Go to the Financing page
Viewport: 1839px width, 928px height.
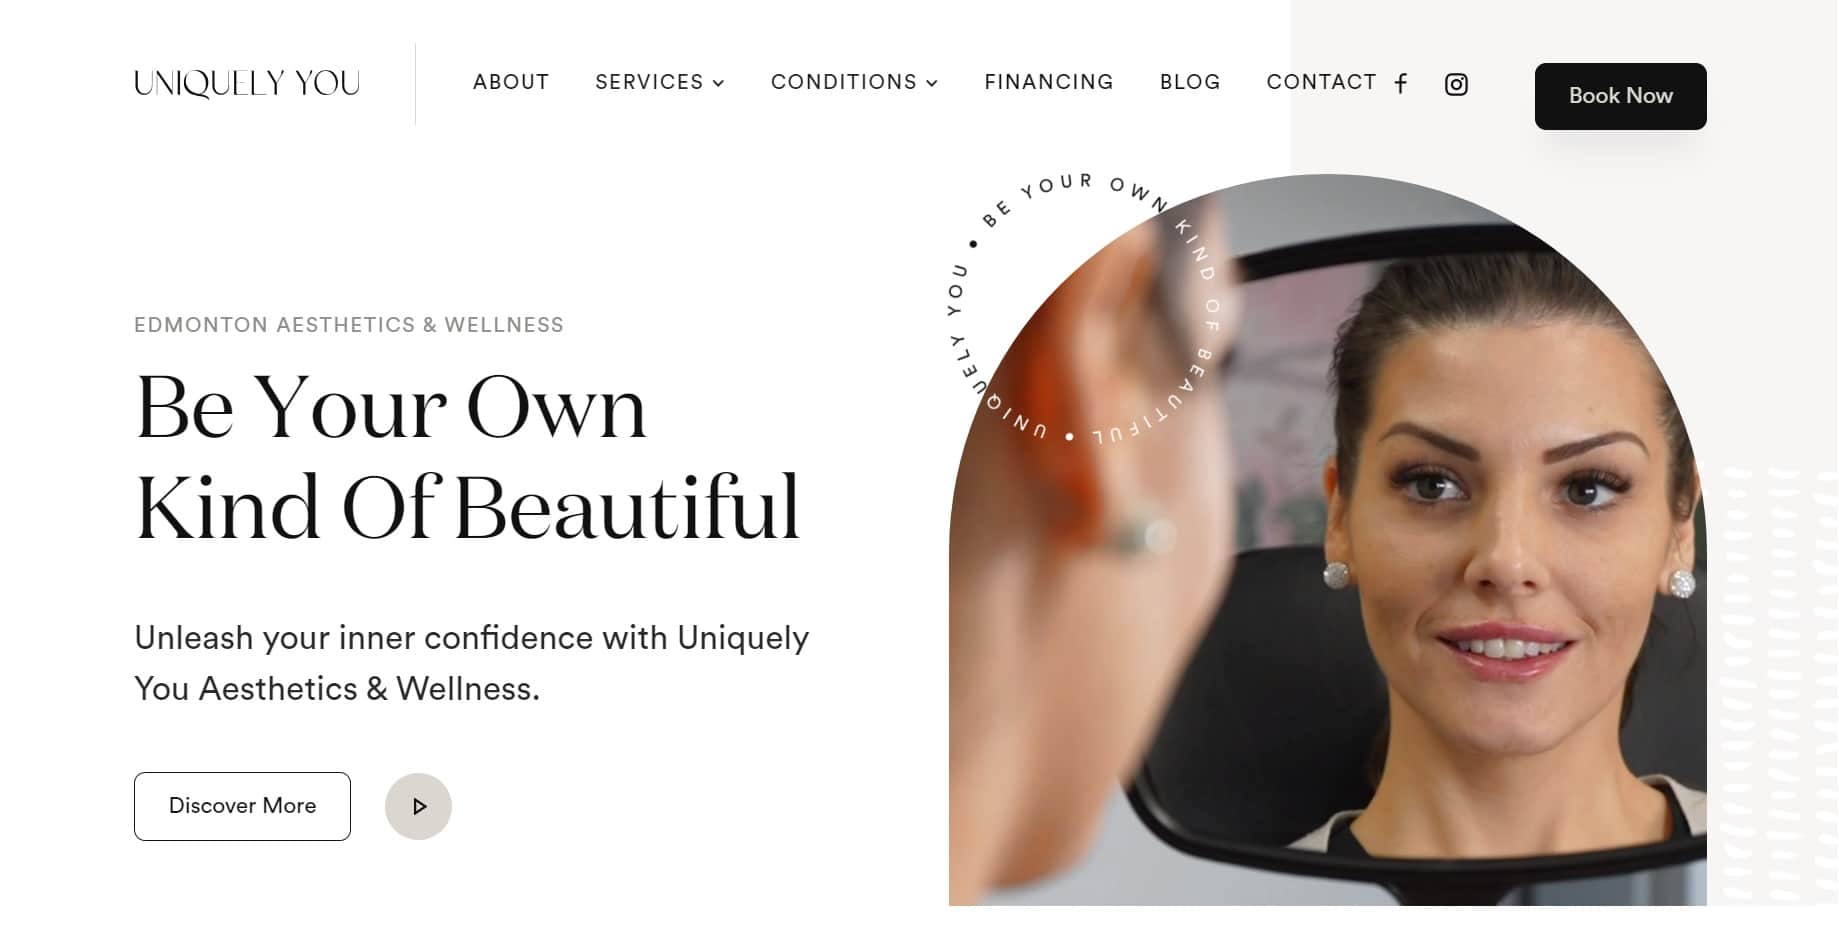pos(1049,82)
